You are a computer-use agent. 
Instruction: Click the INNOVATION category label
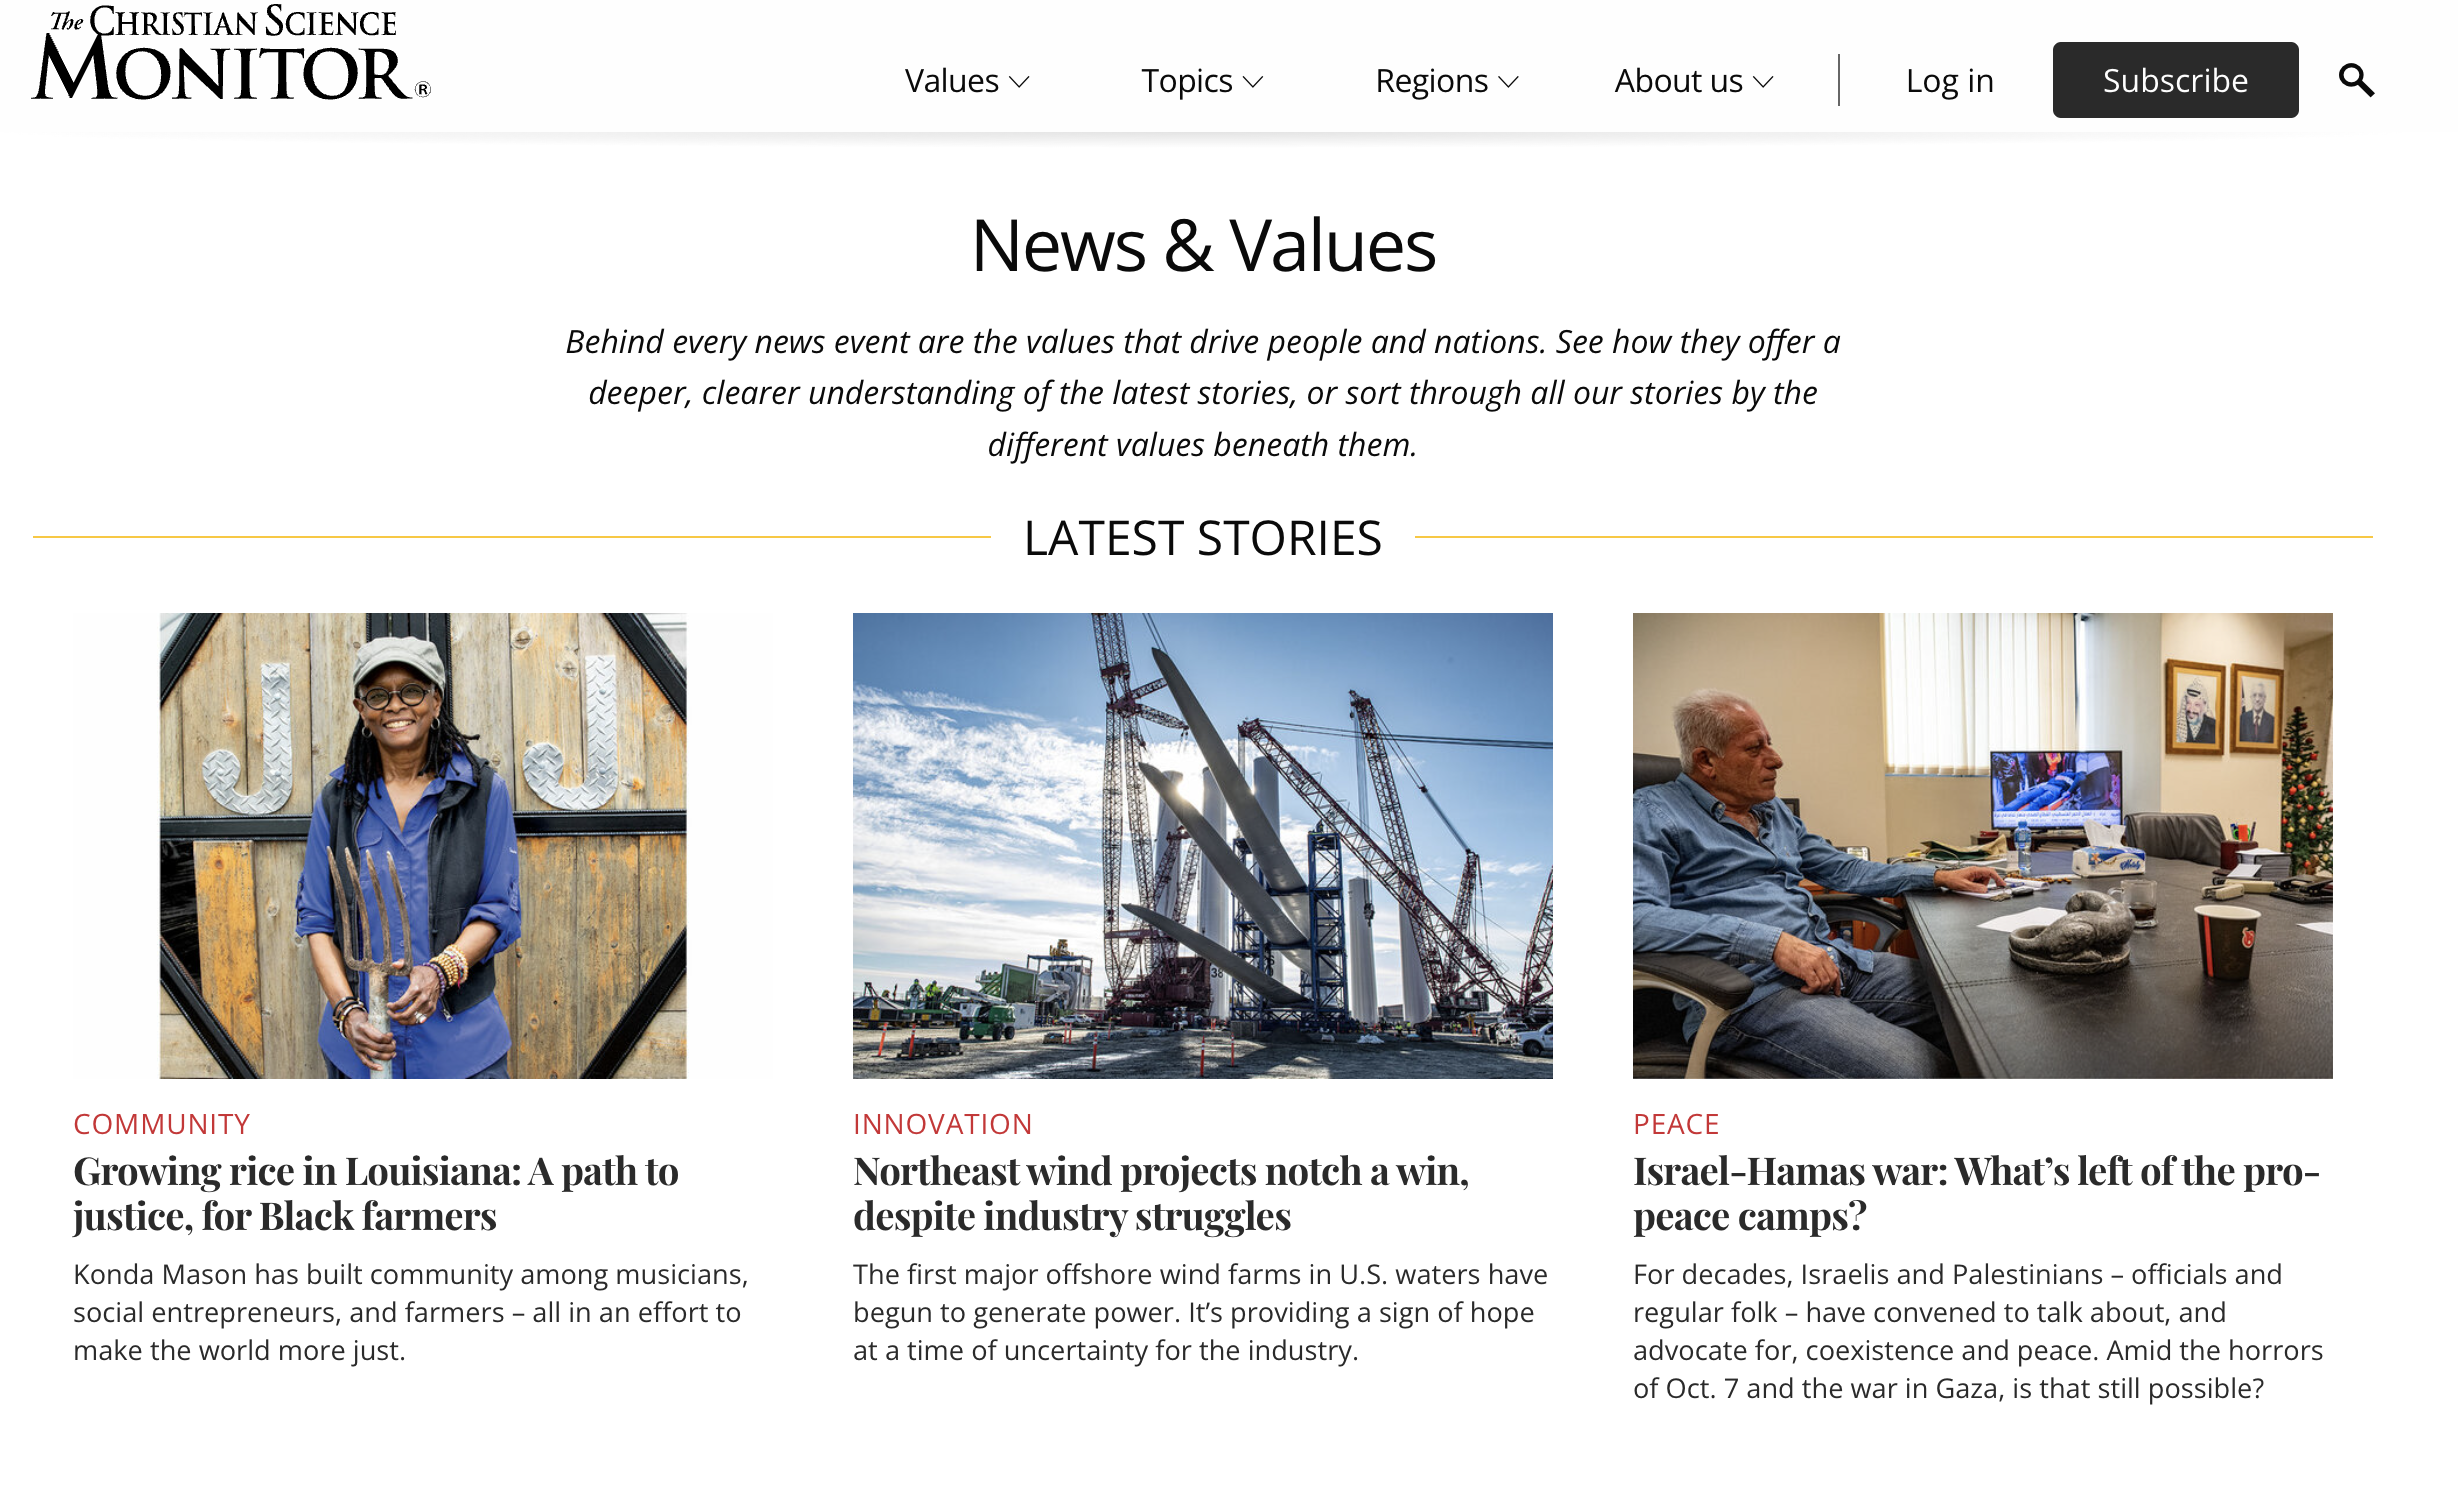[x=942, y=1124]
